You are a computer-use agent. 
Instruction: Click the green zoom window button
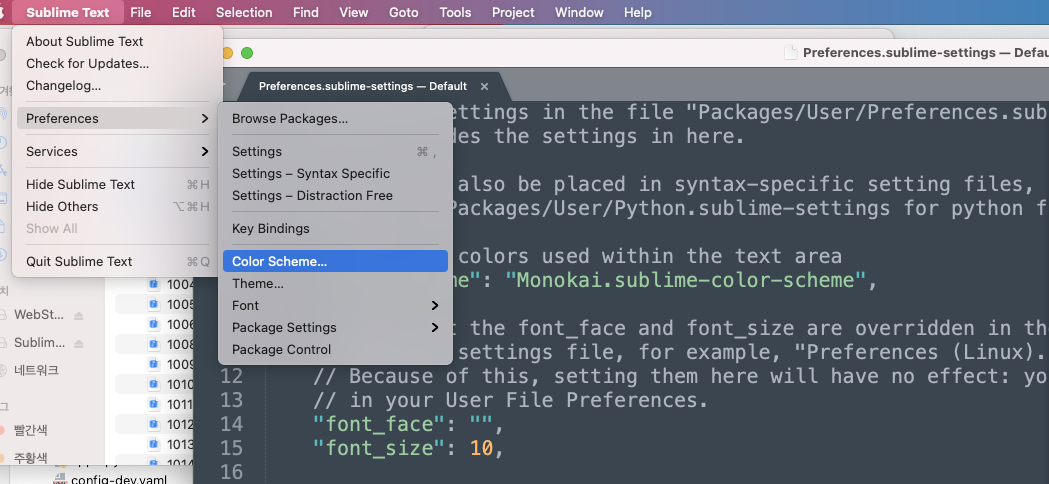pyautogui.click(x=247, y=53)
